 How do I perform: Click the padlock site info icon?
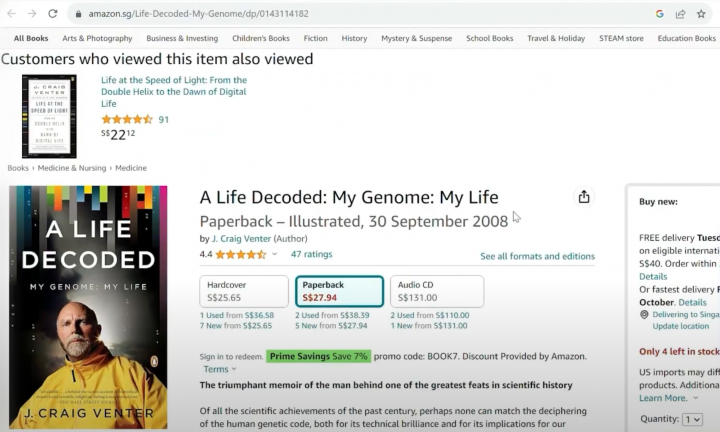click(x=78, y=14)
